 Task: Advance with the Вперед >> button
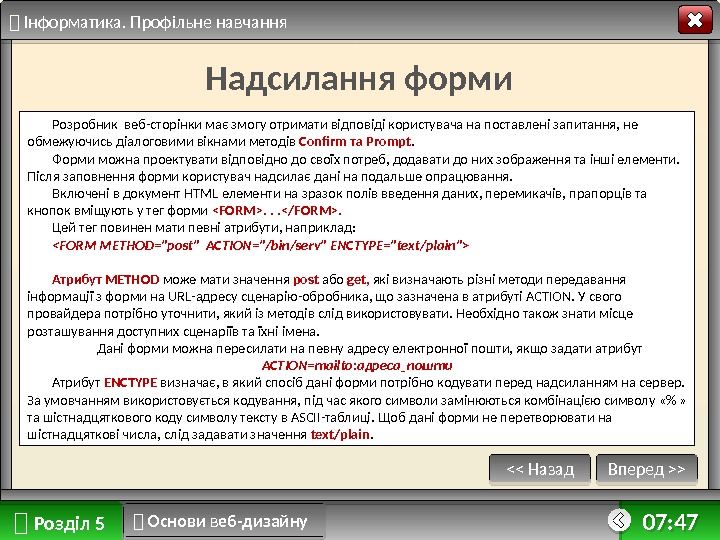647,469
